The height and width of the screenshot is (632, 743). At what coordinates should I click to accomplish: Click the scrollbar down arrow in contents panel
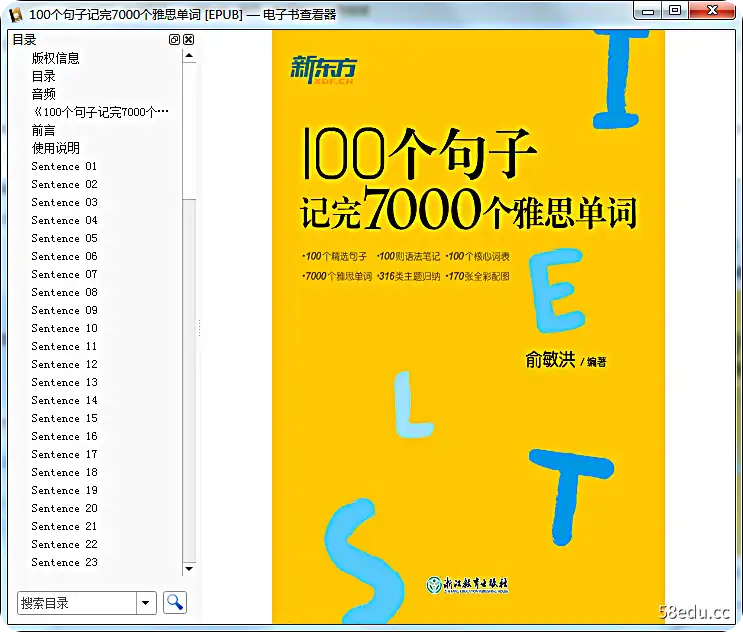pyautogui.click(x=189, y=569)
